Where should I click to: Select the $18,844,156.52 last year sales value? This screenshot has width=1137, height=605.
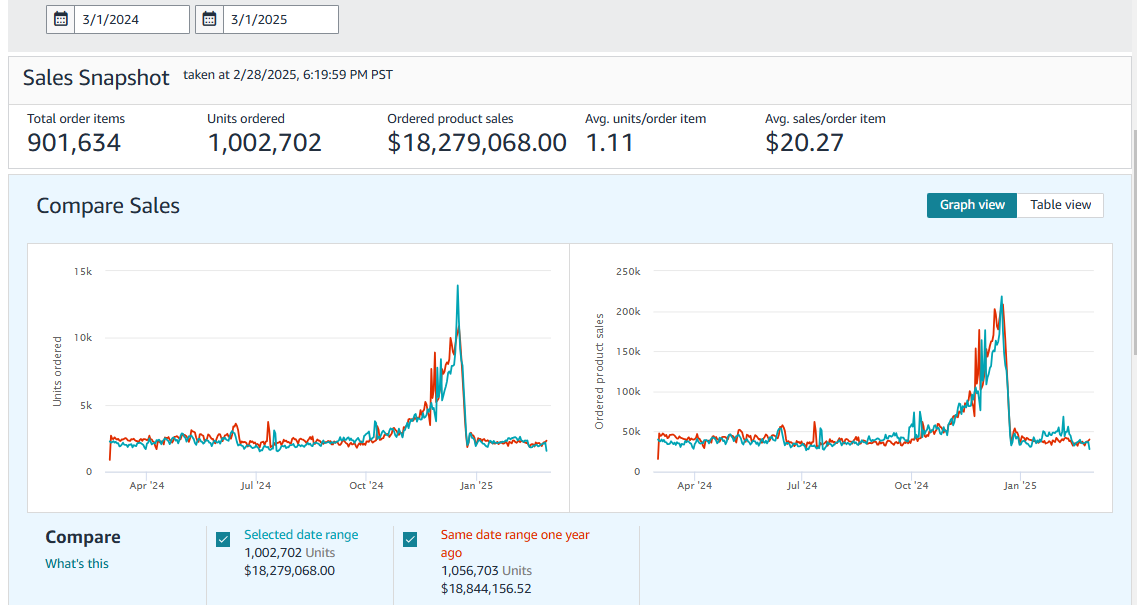coord(486,589)
